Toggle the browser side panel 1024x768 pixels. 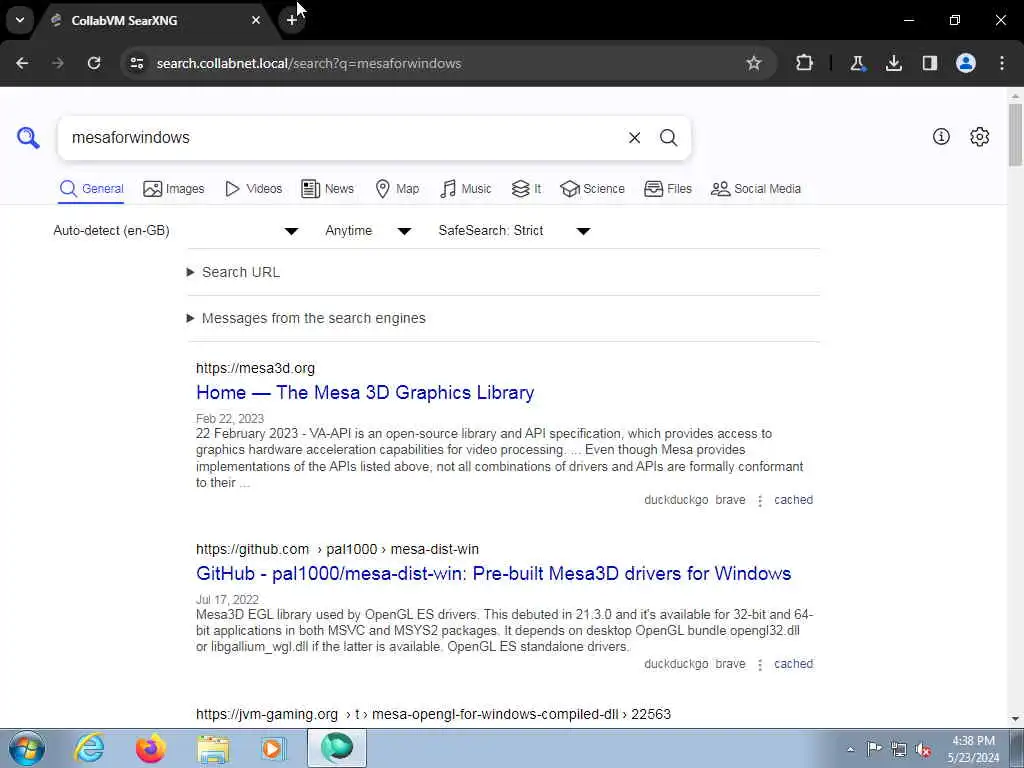(930, 63)
